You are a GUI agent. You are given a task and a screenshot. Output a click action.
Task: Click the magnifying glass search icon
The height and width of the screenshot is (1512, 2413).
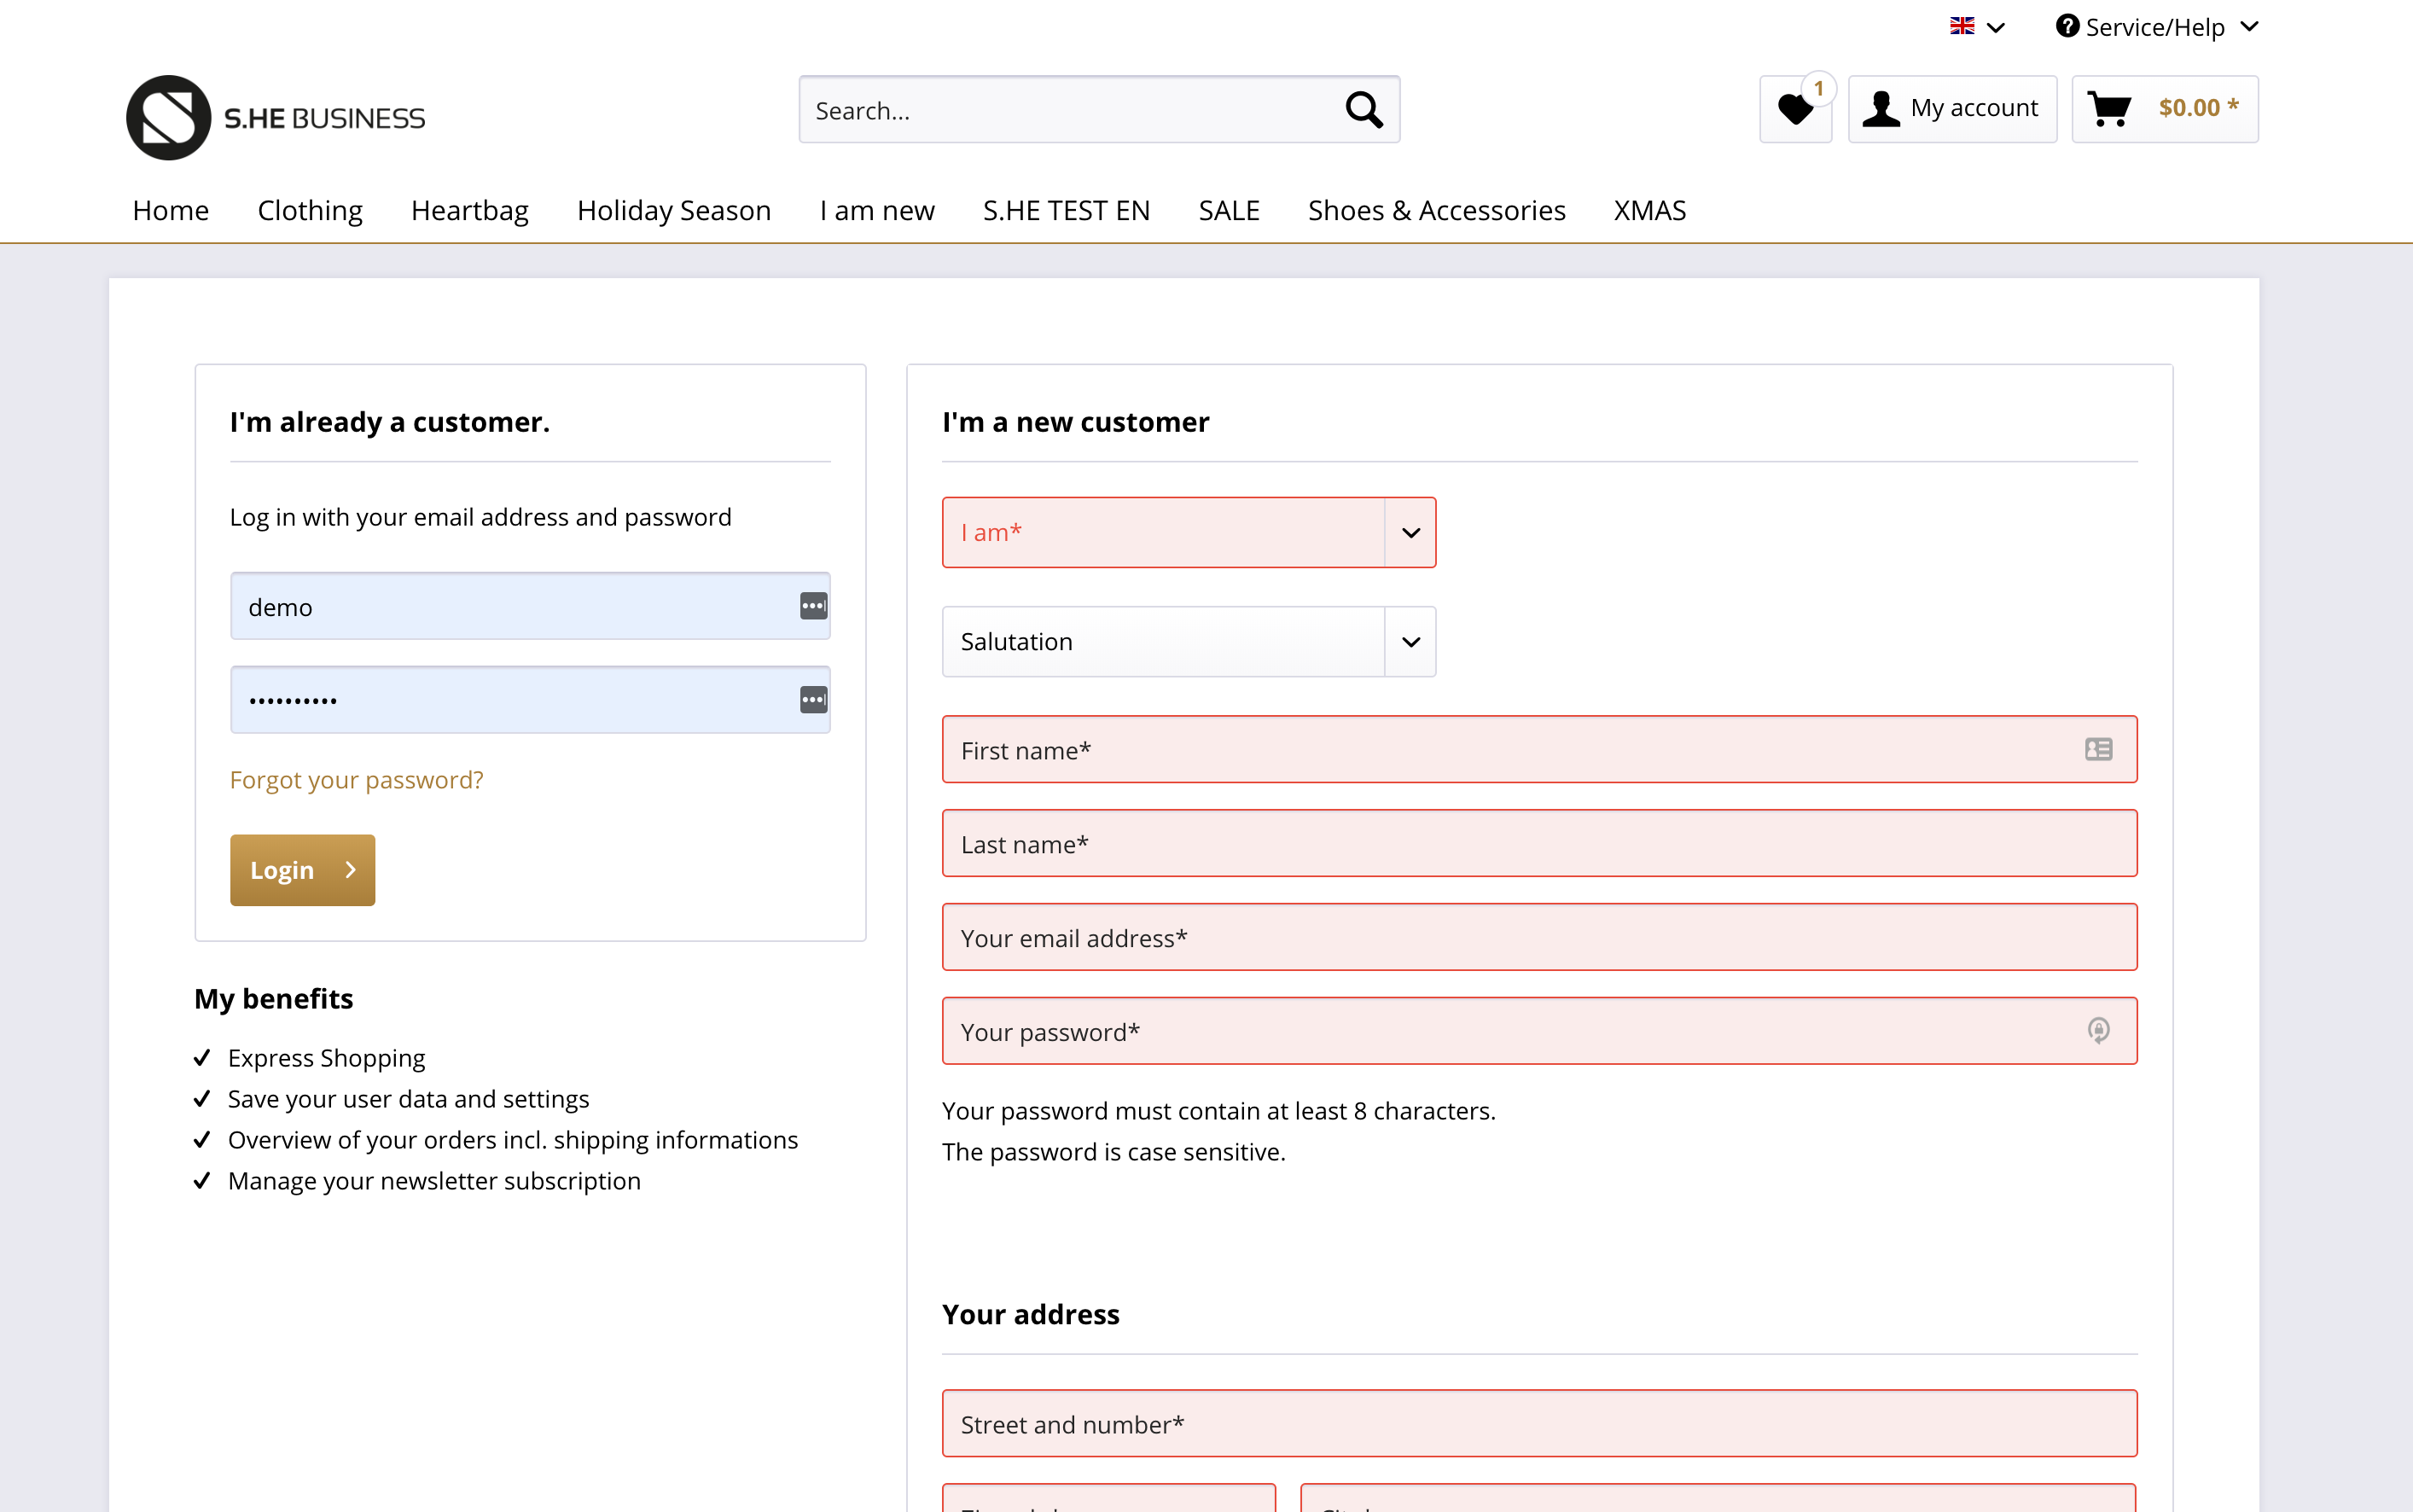pyautogui.click(x=1363, y=109)
